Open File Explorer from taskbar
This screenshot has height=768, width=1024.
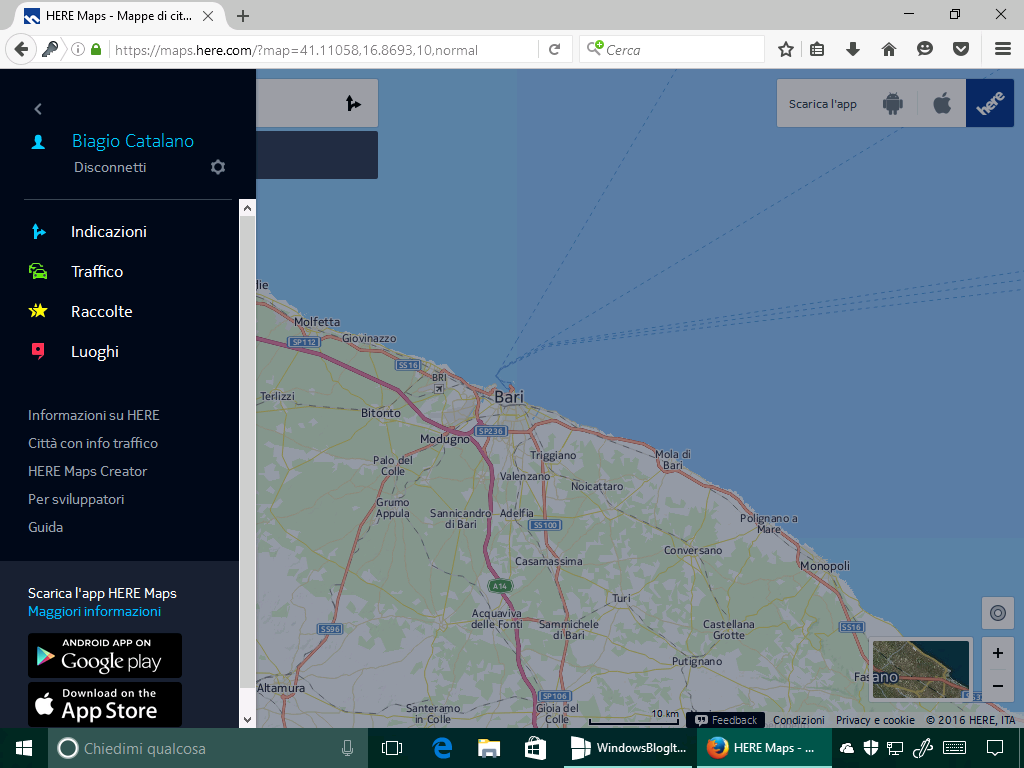pyautogui.click(x=488, y=748)
